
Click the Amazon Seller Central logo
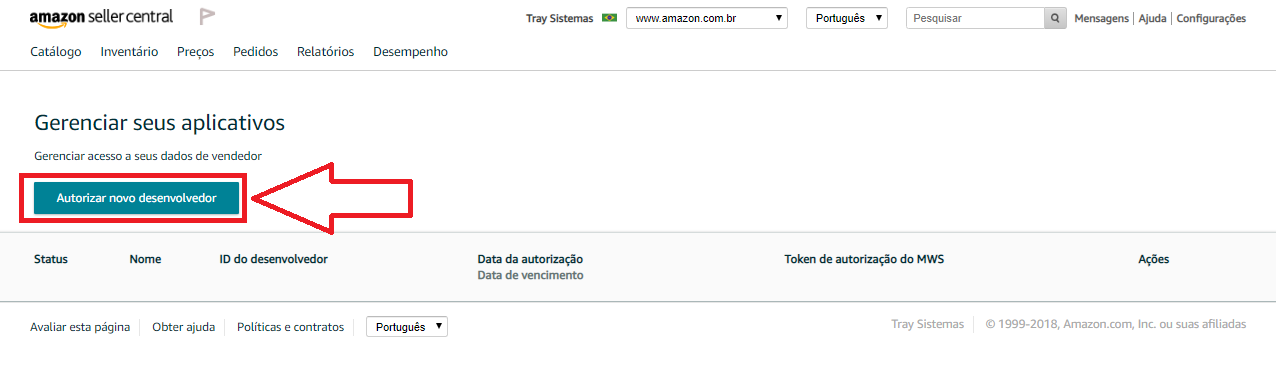[x=101, y=17]
